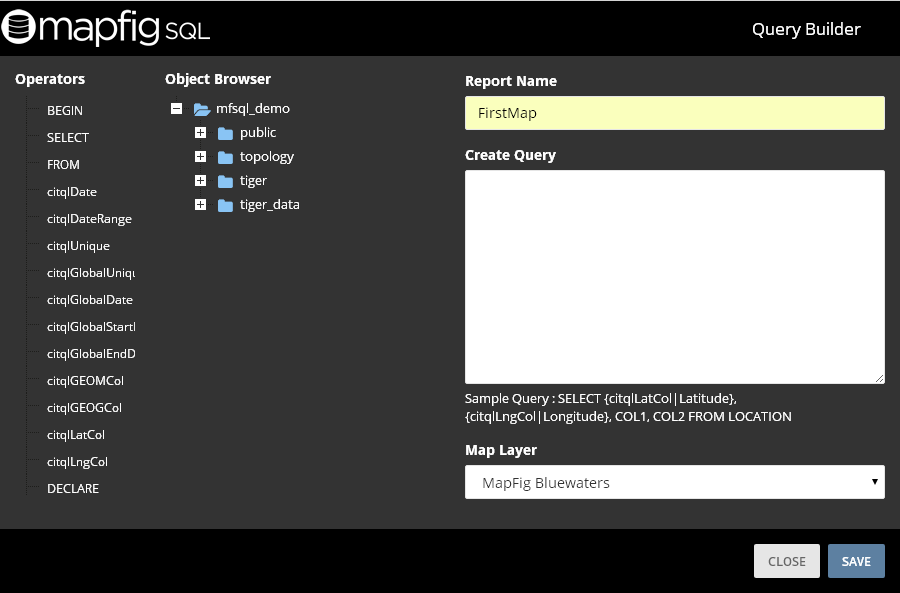This screenshot has width=900, height=593.
Task: Expand the tiger_data node
Action: pyautogui.click(x=201, y=204)
